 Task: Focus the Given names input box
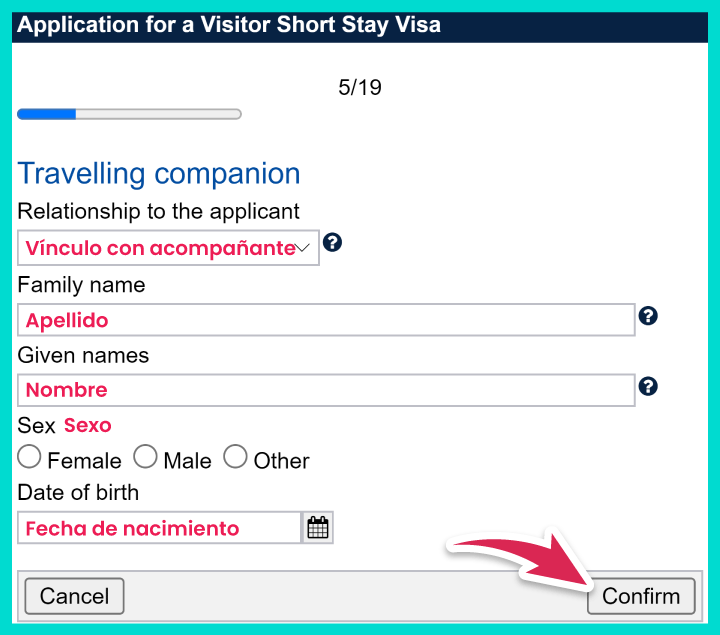click(326, 390)
